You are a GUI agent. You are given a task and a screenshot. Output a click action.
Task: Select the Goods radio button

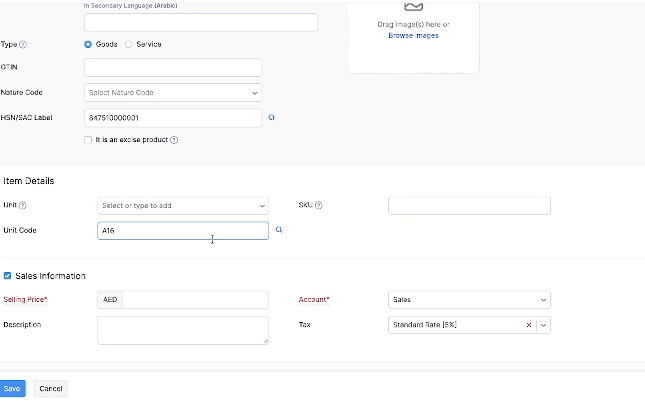coord(88,44)
